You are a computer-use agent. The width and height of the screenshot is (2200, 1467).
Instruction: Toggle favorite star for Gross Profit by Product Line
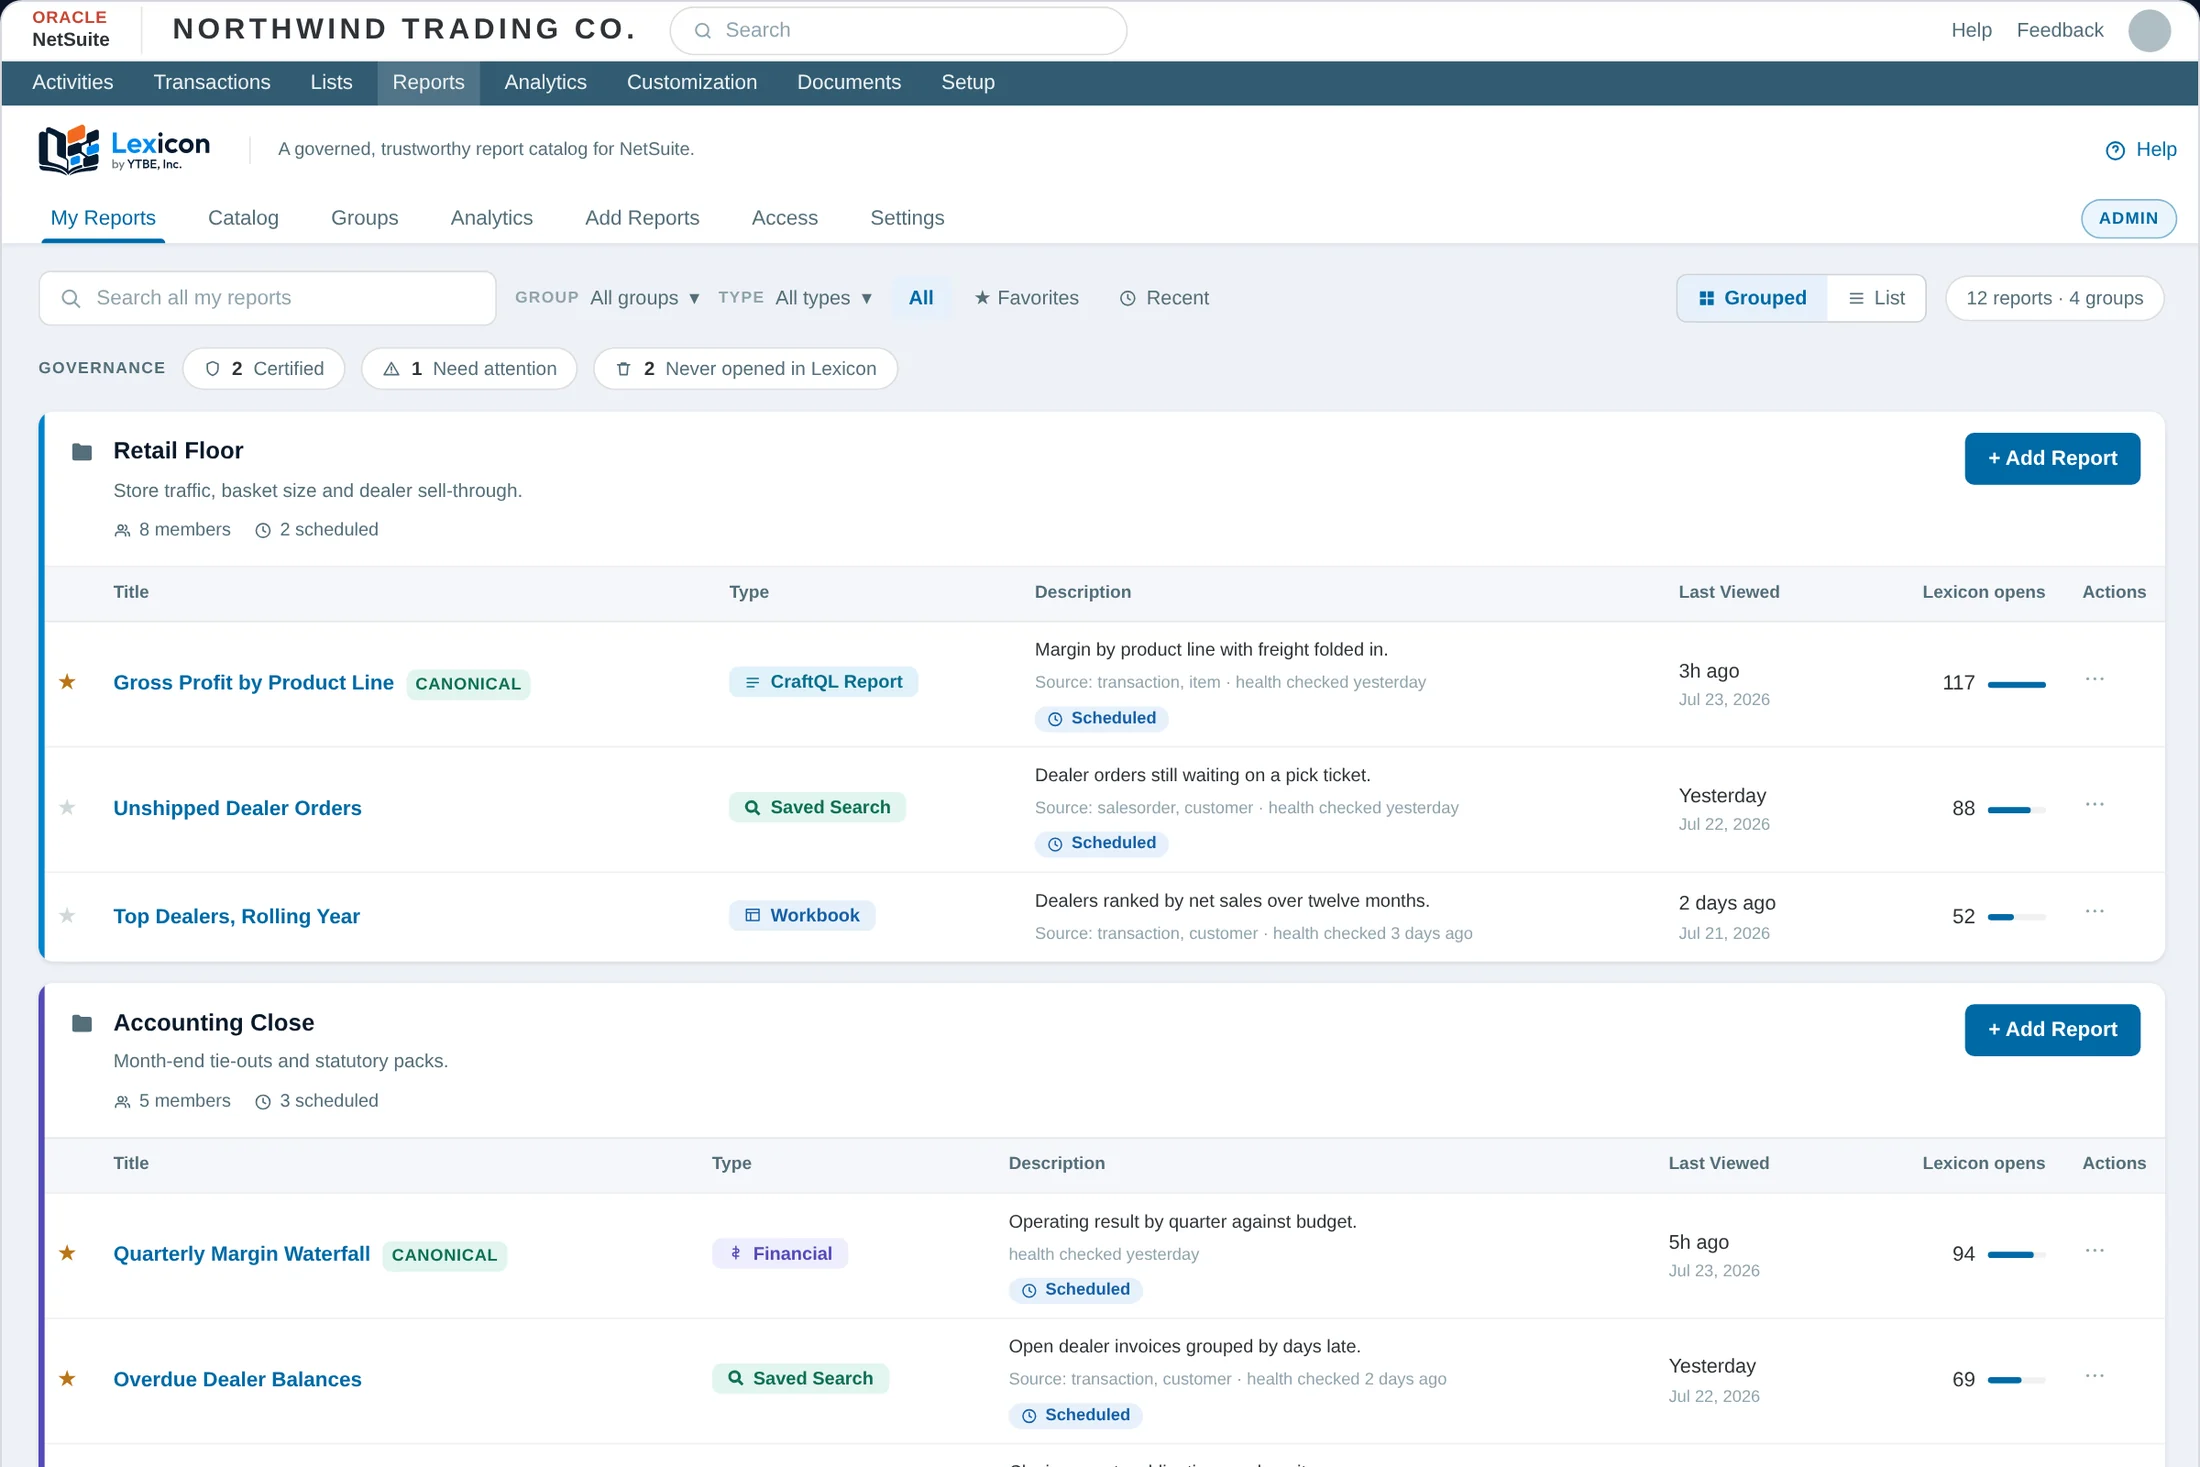click(67, 682)
